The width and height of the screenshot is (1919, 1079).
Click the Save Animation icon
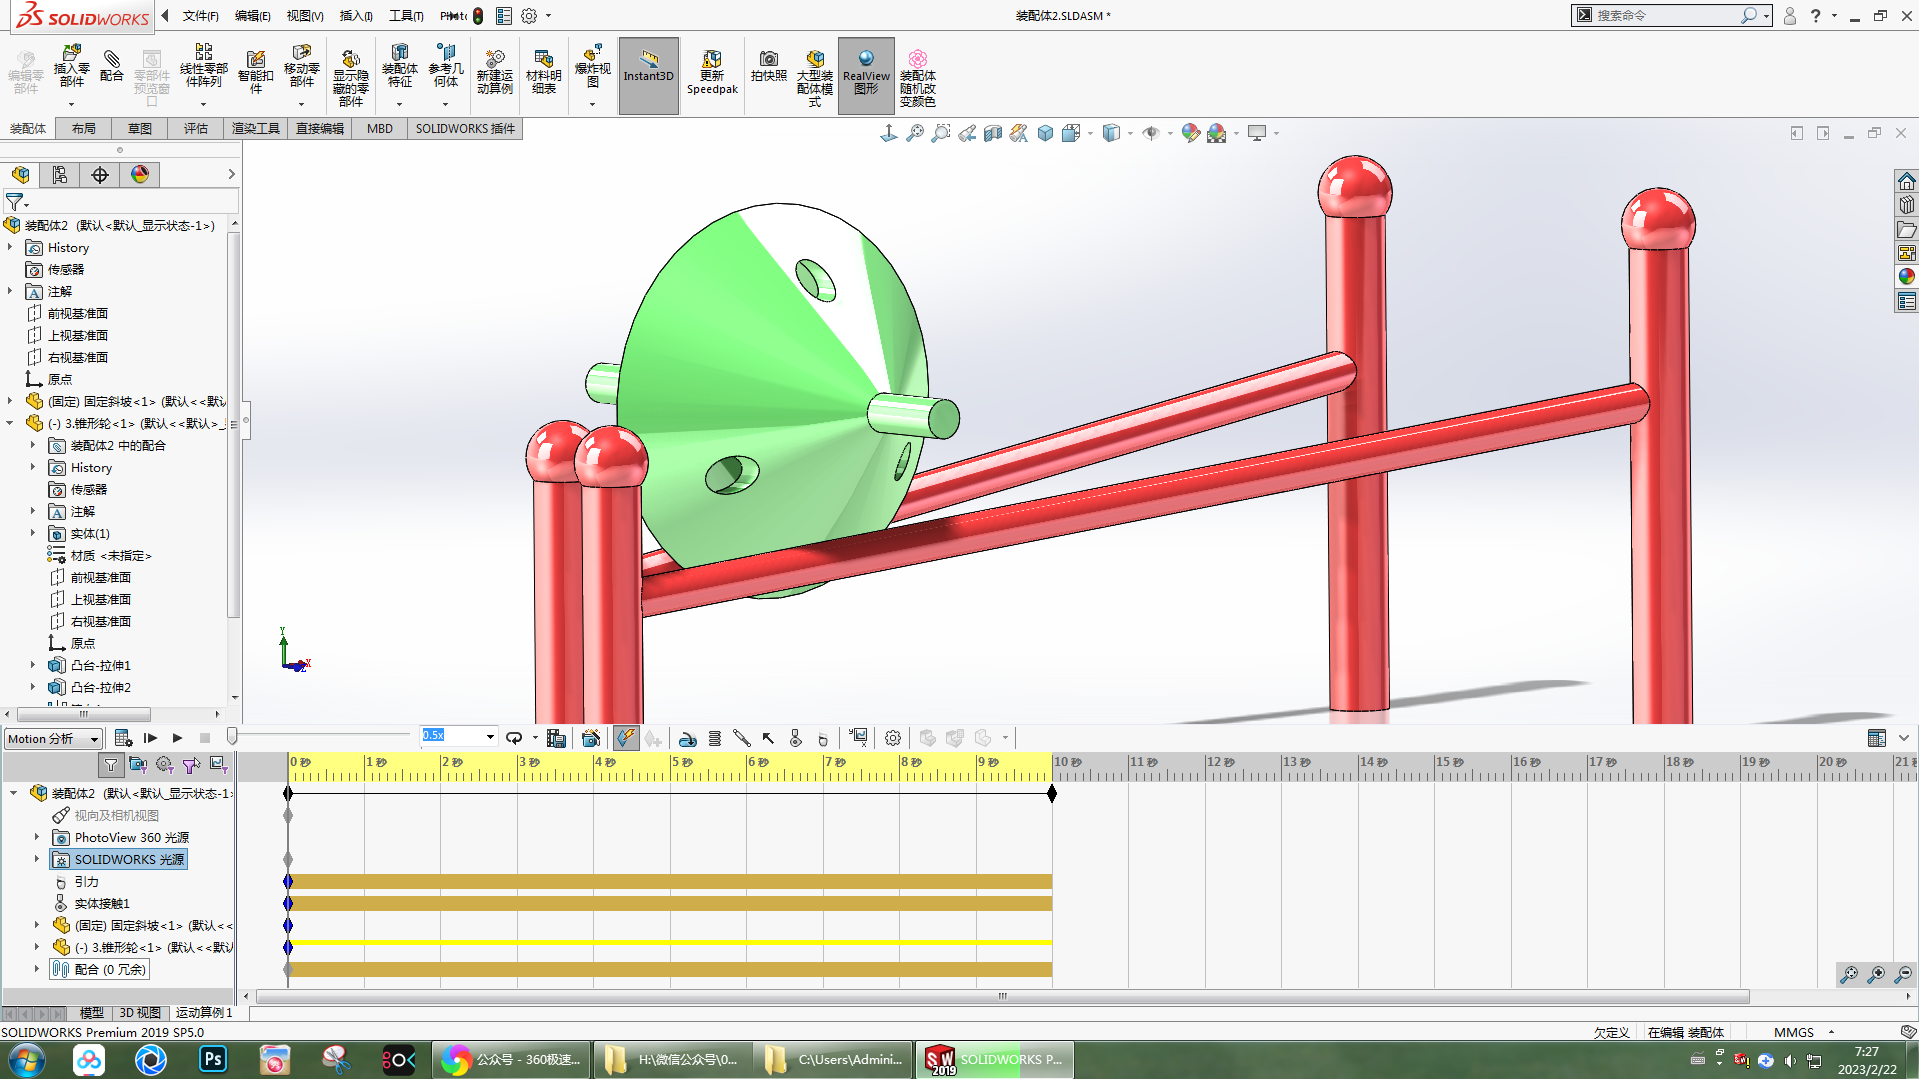coord(557,738)
